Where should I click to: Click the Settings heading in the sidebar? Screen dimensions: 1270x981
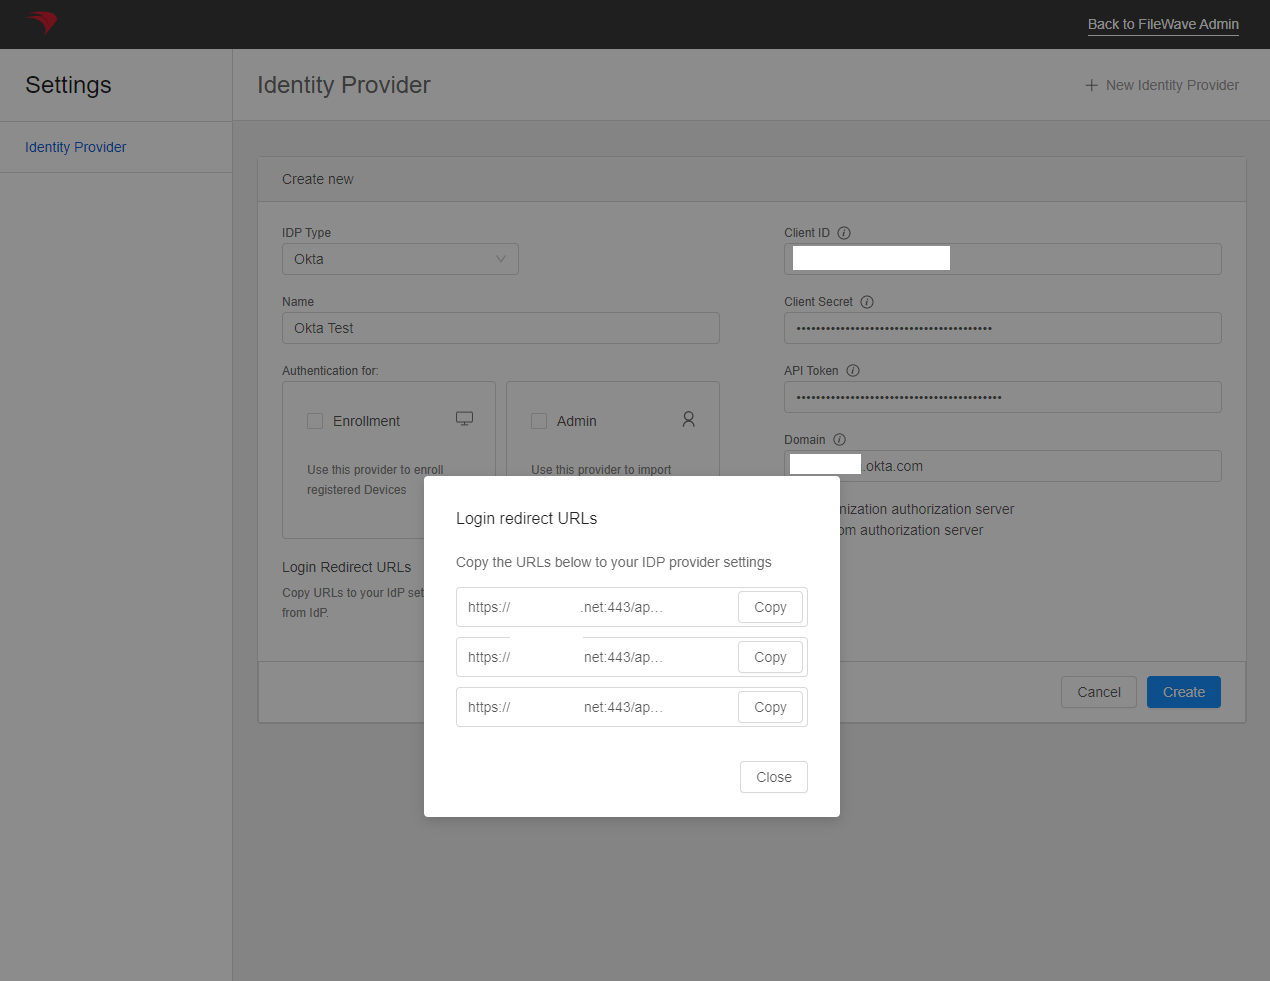tap(68, 85)
